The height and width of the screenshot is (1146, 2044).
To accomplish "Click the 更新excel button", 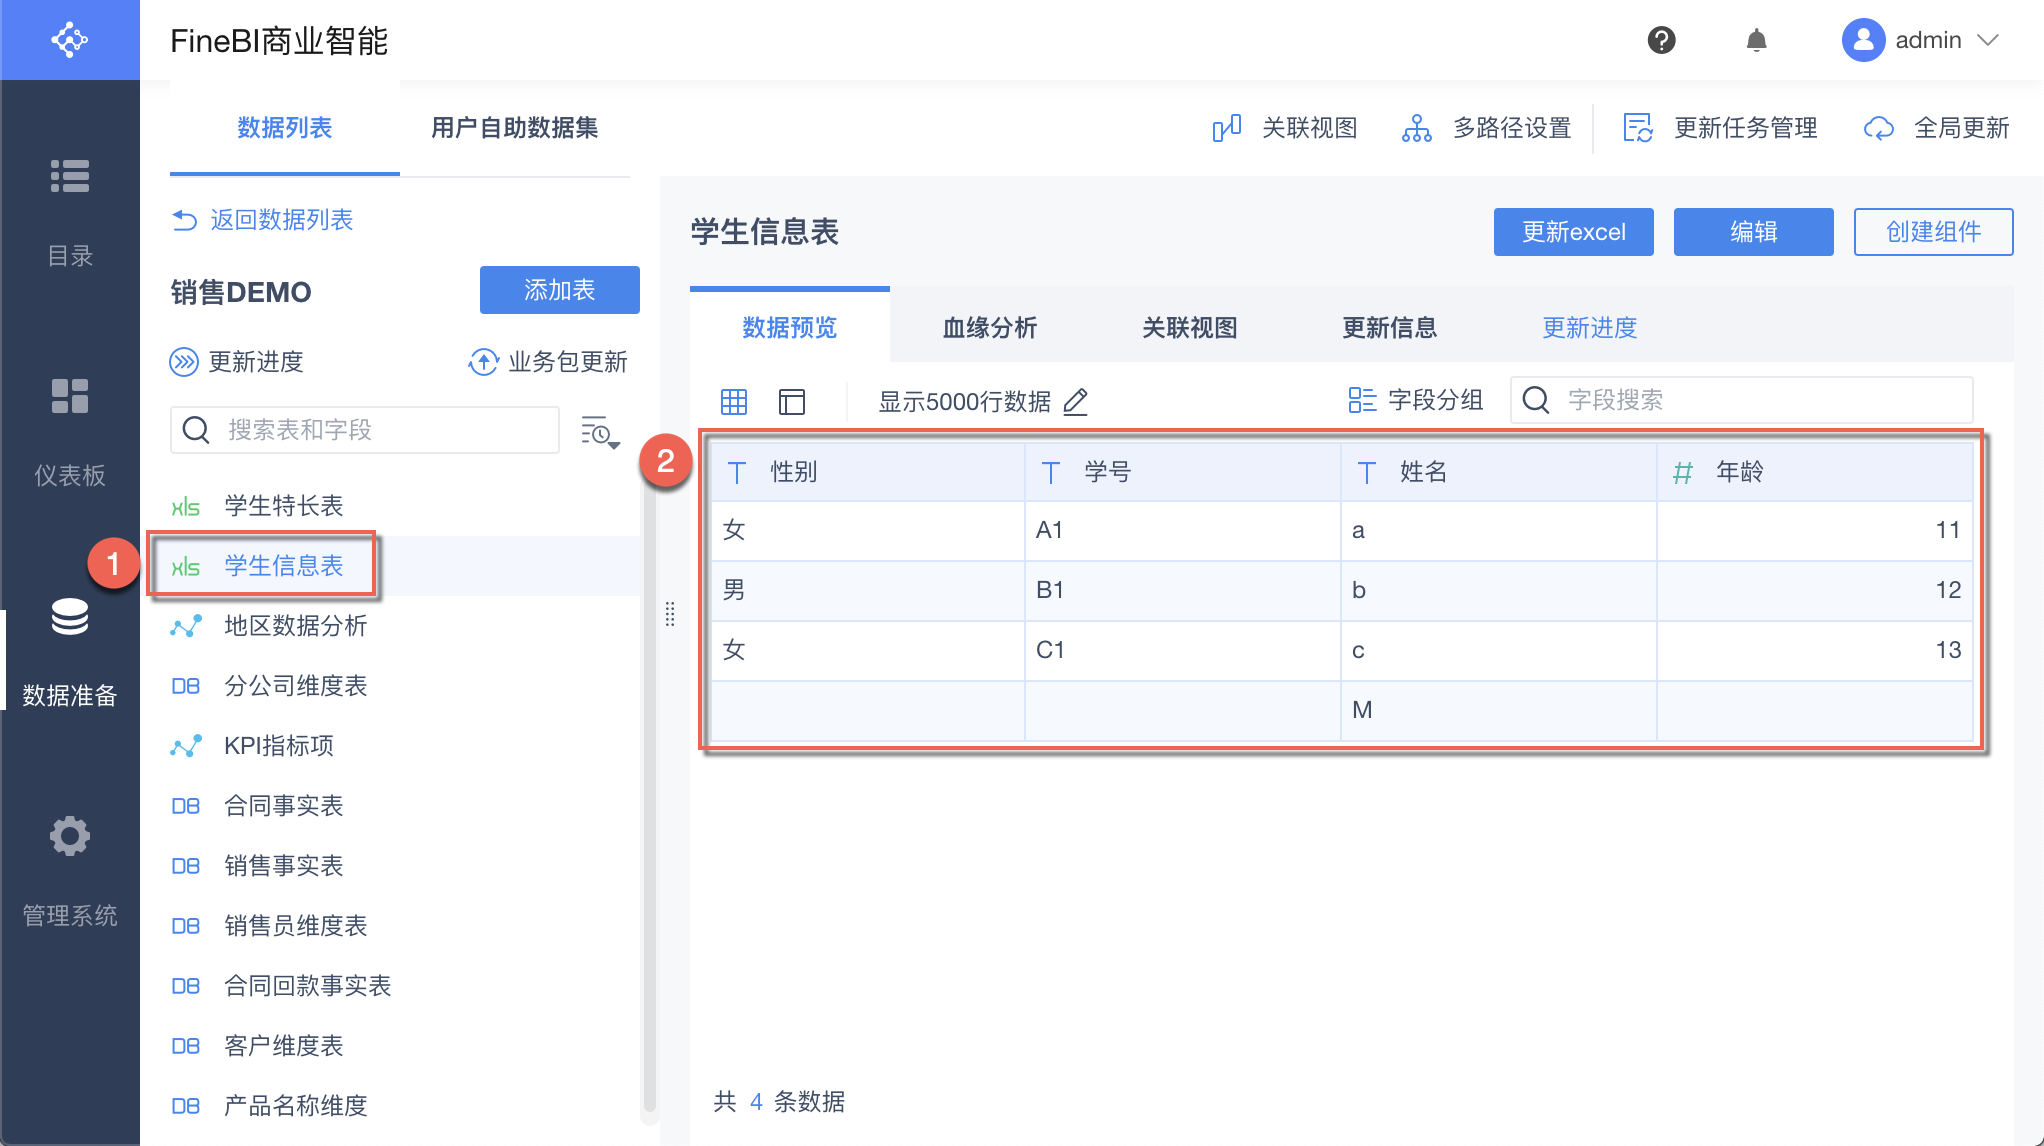I will (1573, 232).
